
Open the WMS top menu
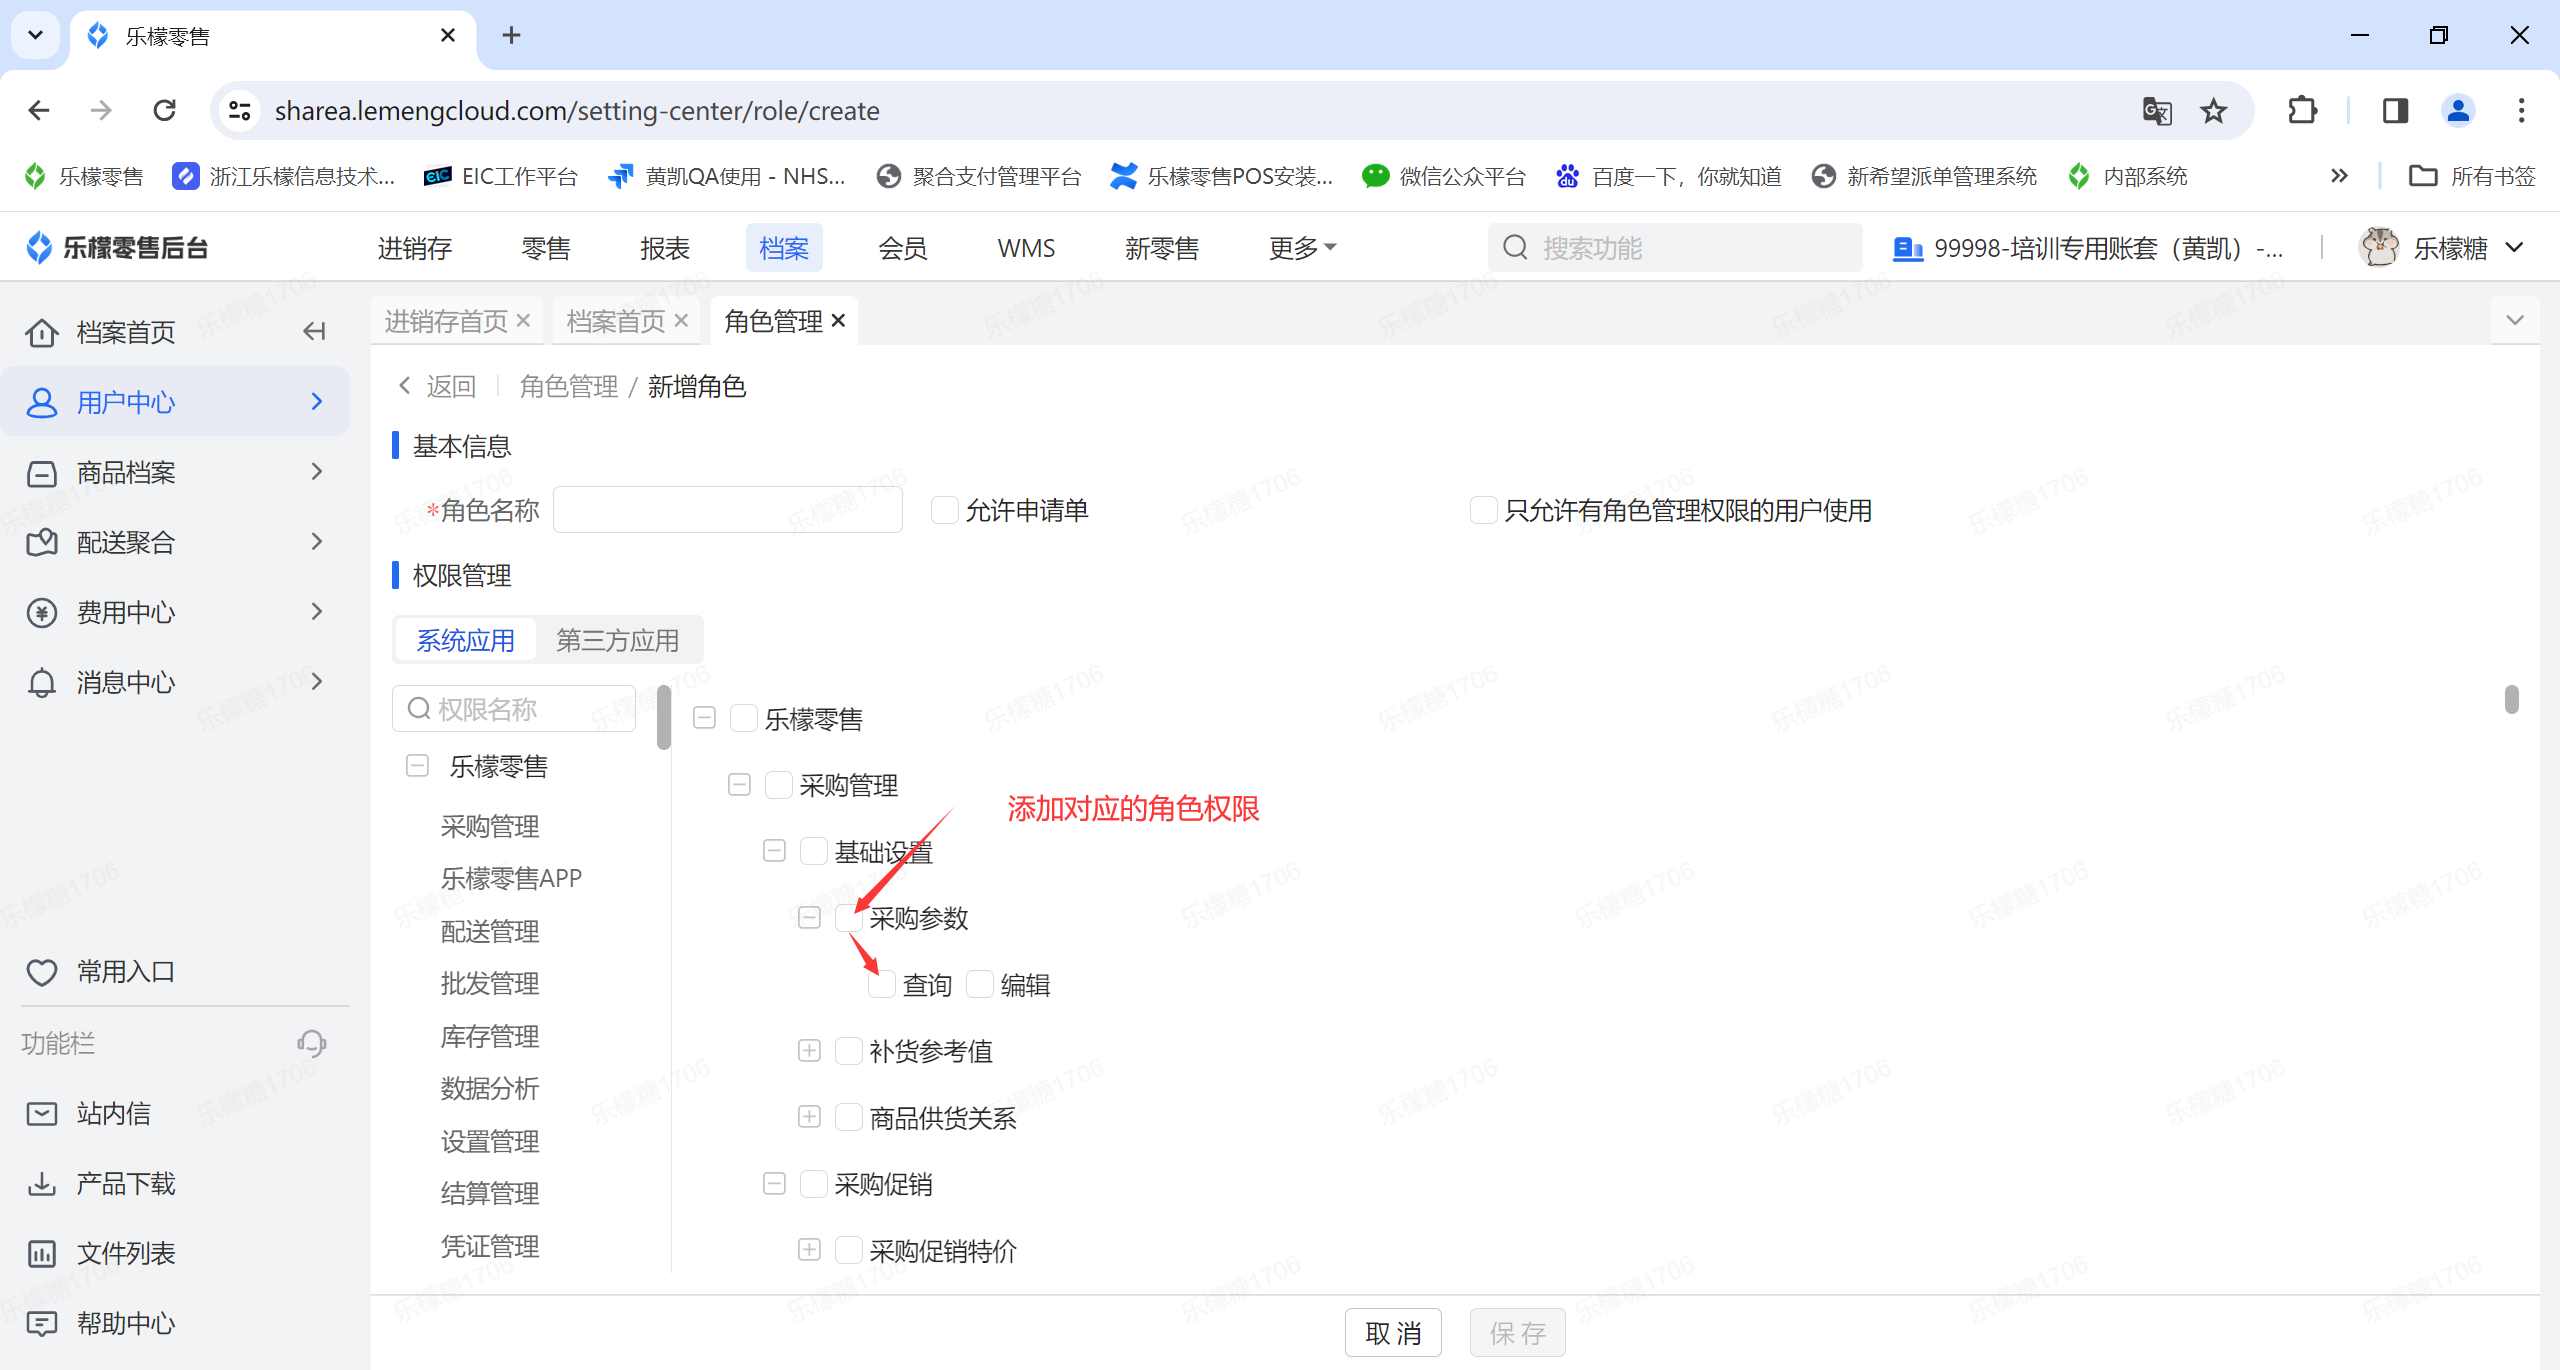pos(1026,247)
